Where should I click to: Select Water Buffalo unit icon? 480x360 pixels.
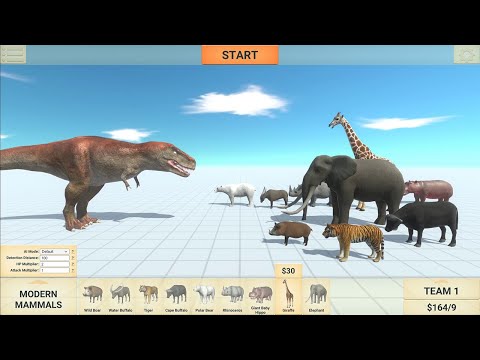pos(120,297)
